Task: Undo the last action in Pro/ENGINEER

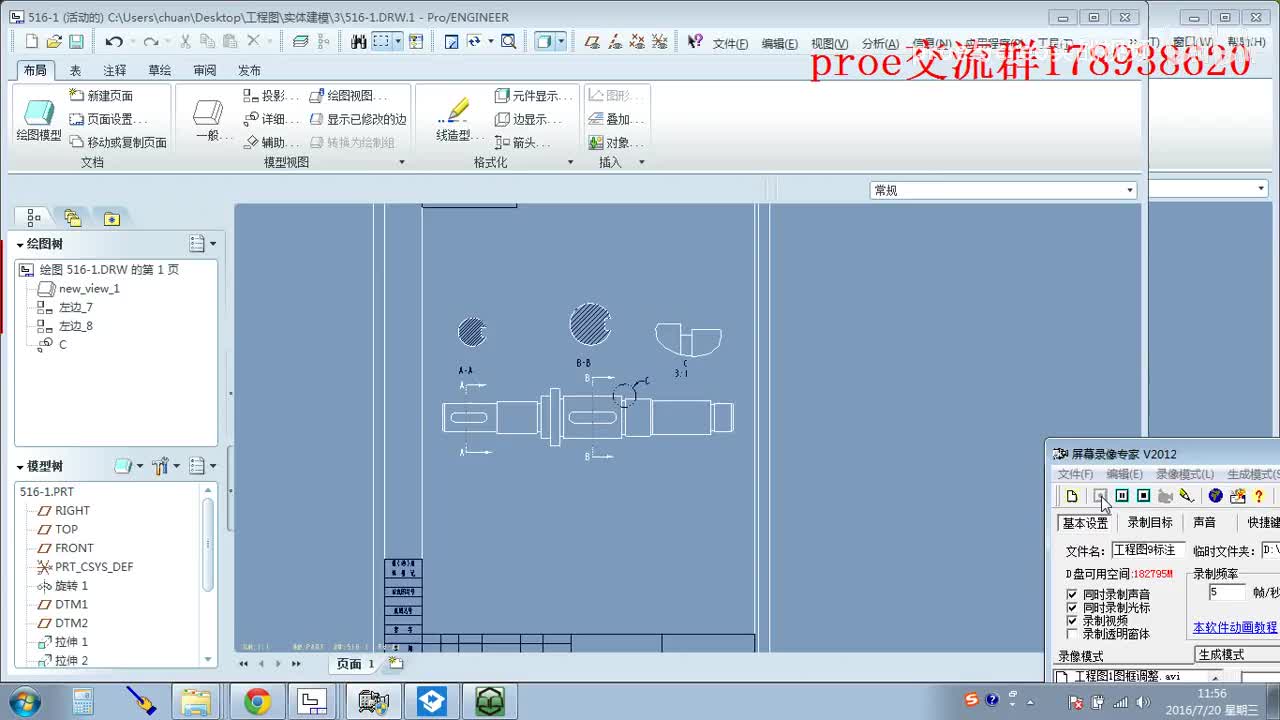Action: pos(114,41)
